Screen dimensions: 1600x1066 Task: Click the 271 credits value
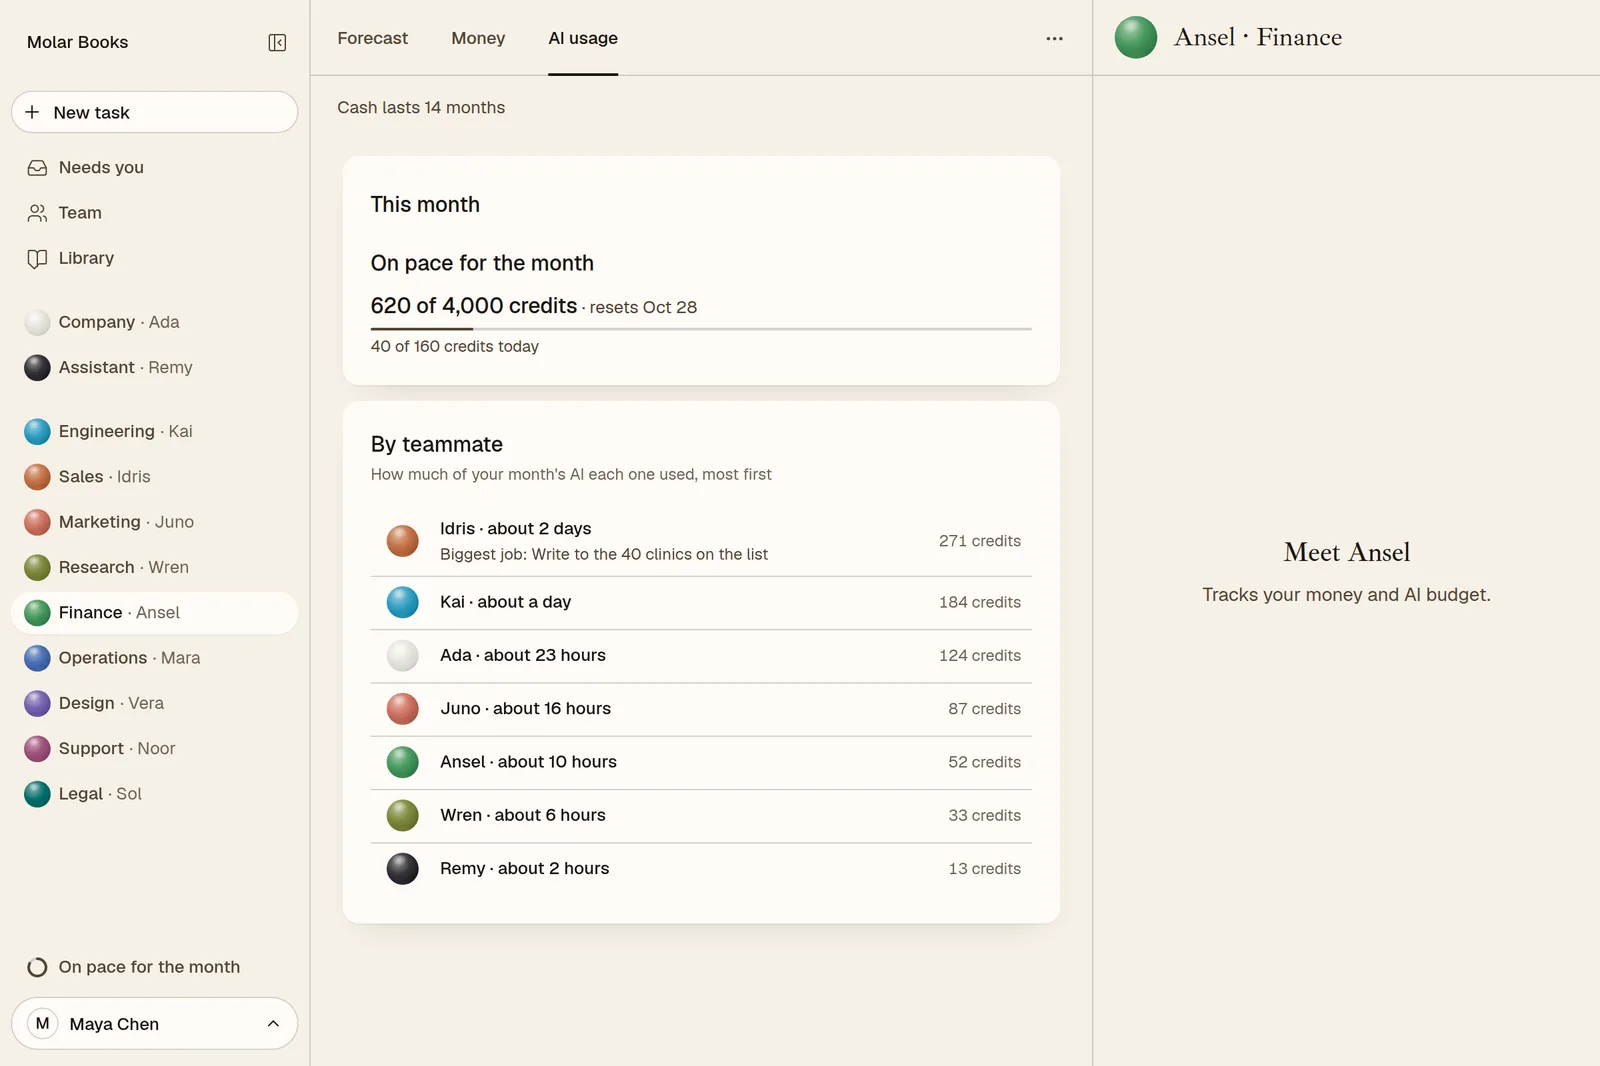pyautogui.click(x=980, y=541)
